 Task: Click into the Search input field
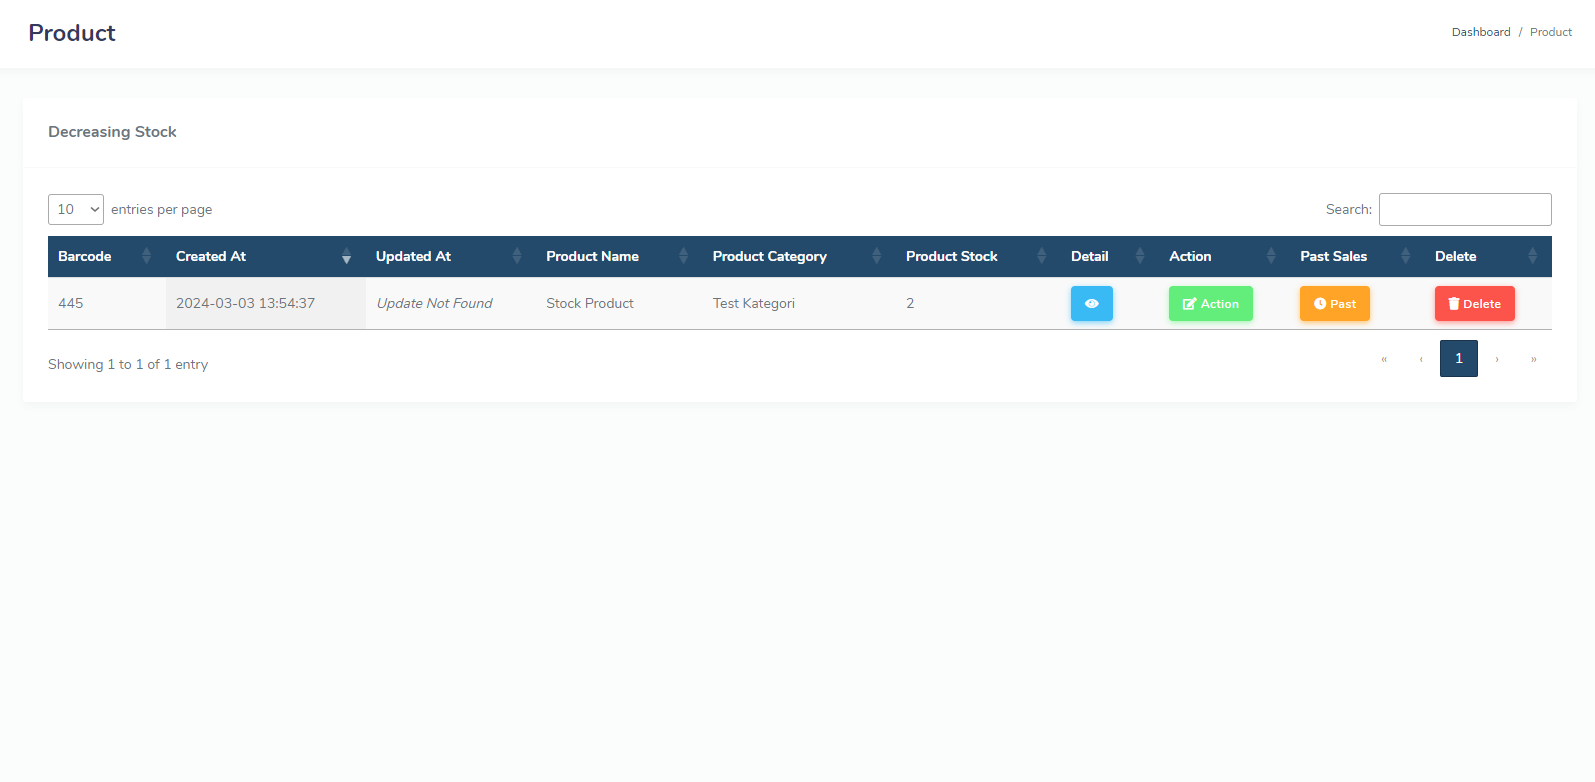[1464, 210]
